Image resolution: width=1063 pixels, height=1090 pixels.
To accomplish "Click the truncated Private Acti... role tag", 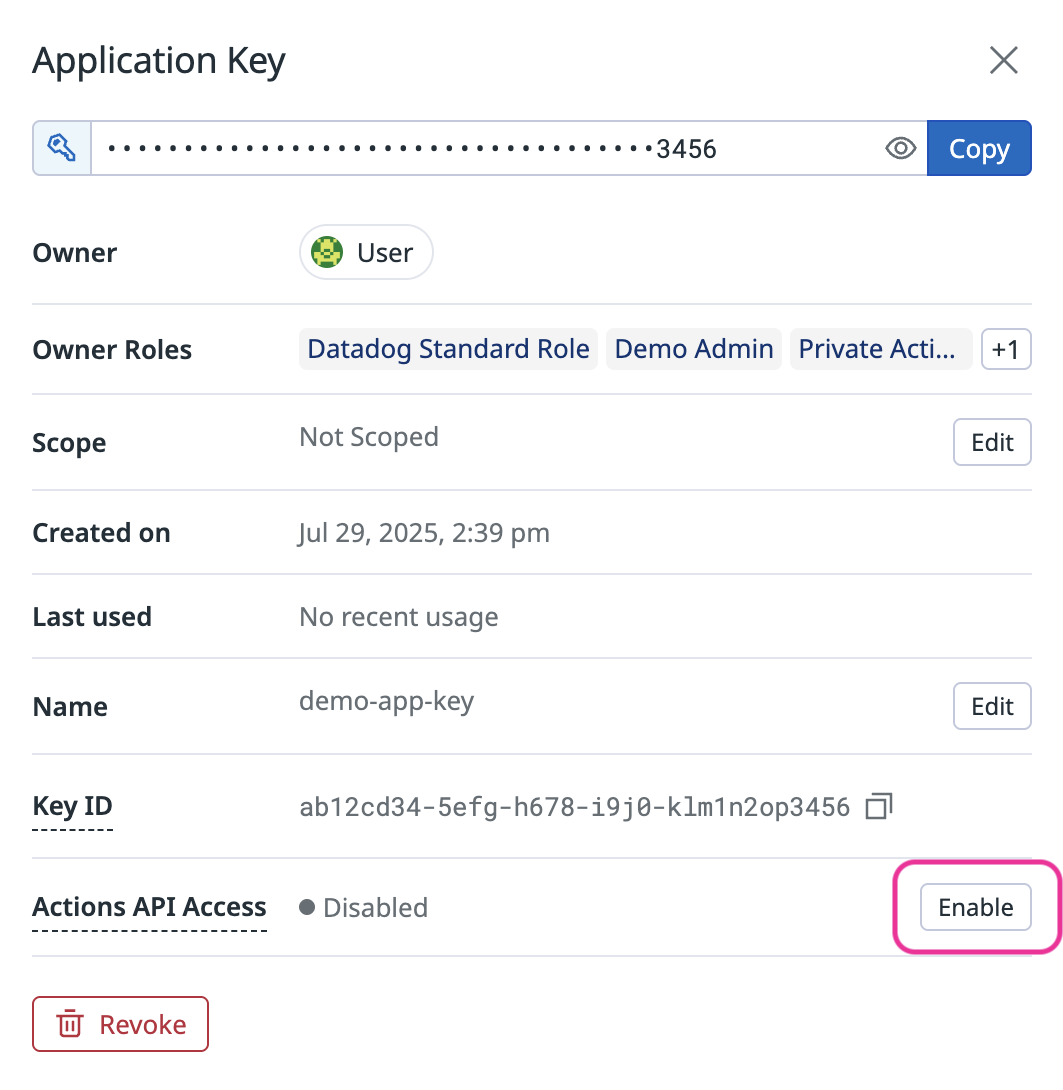I will pyautogui.click(x=881, y=349).
